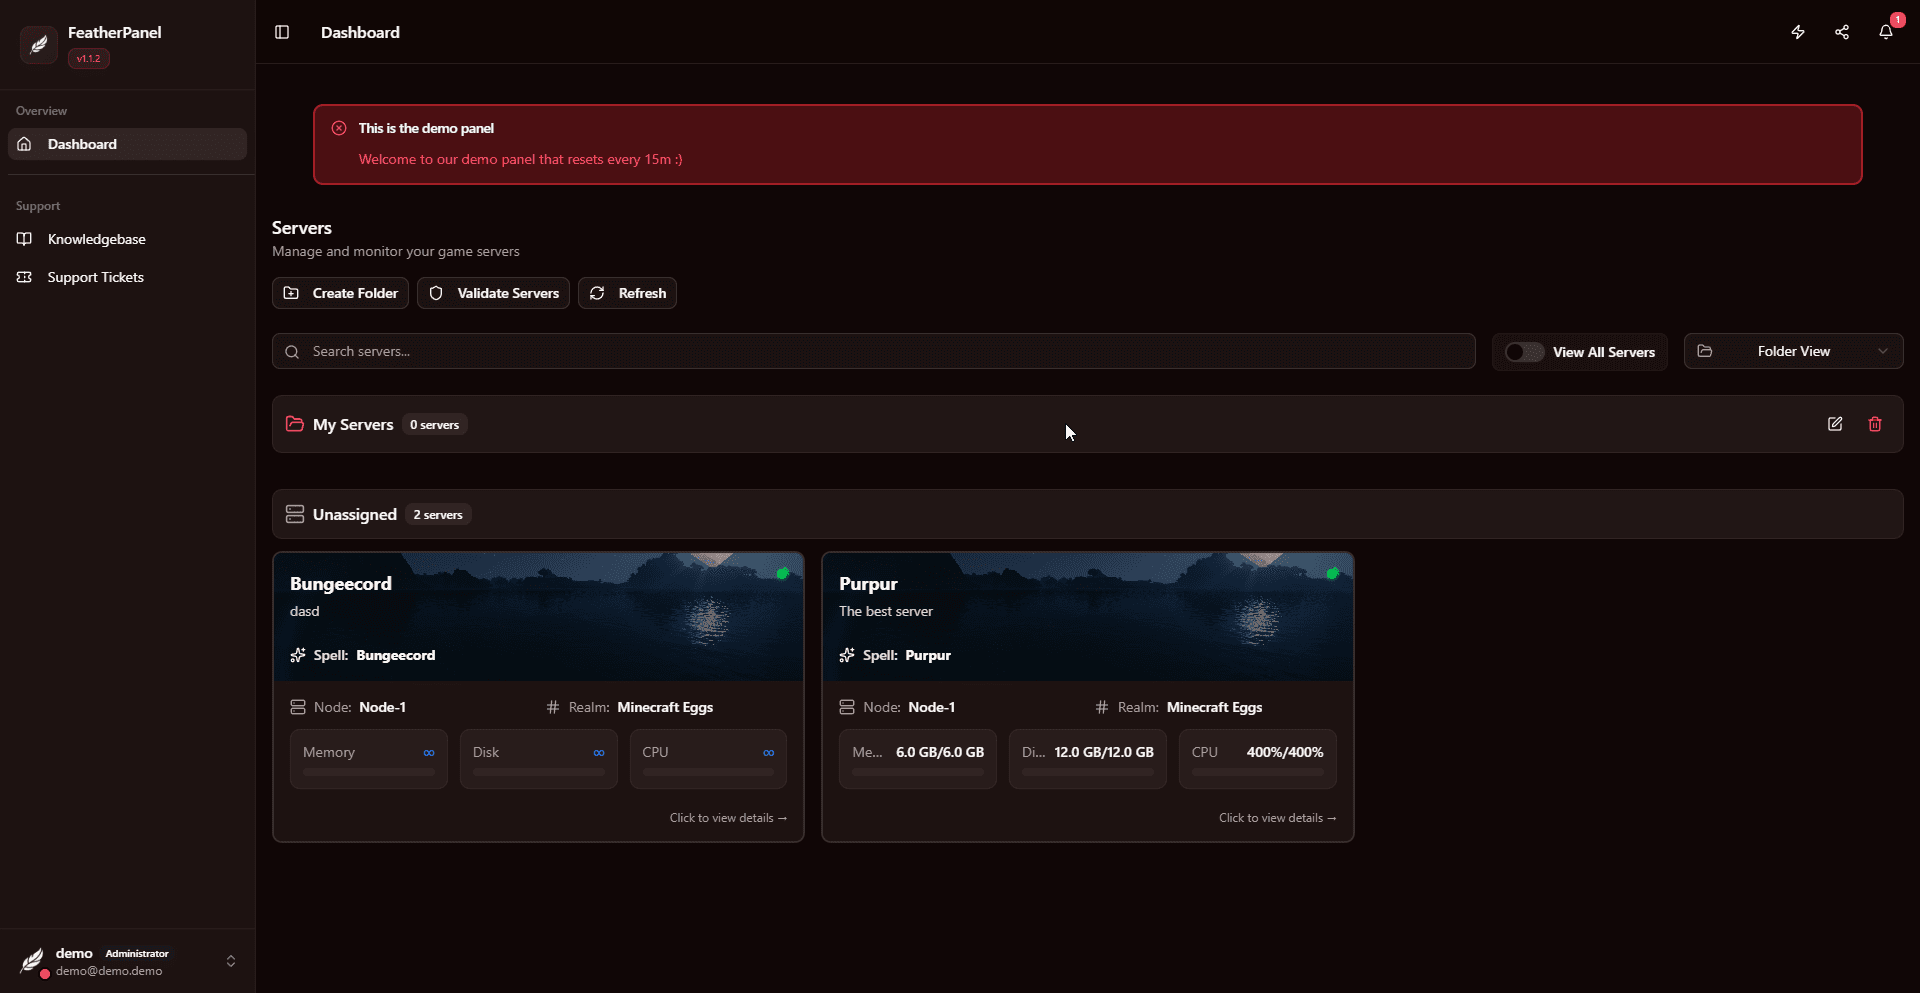Enable the View All Servers toggle
The image size is (1920, 993).
point(1522,352)
